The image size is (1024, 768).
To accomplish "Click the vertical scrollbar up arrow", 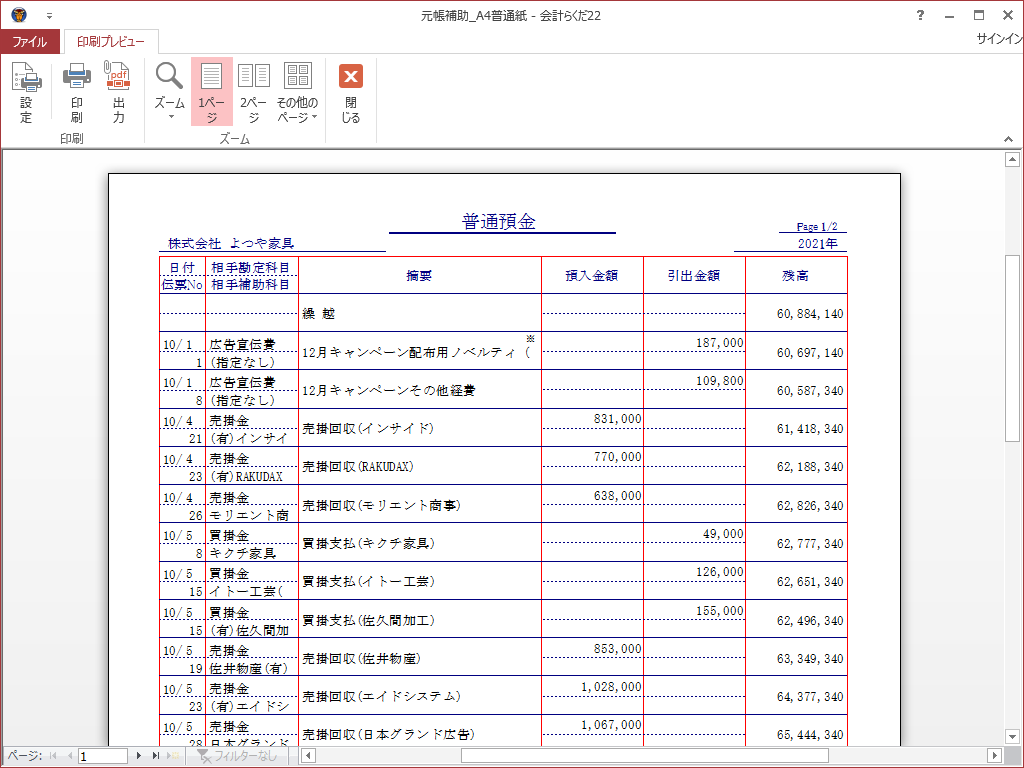I will tap(1012, 159).
